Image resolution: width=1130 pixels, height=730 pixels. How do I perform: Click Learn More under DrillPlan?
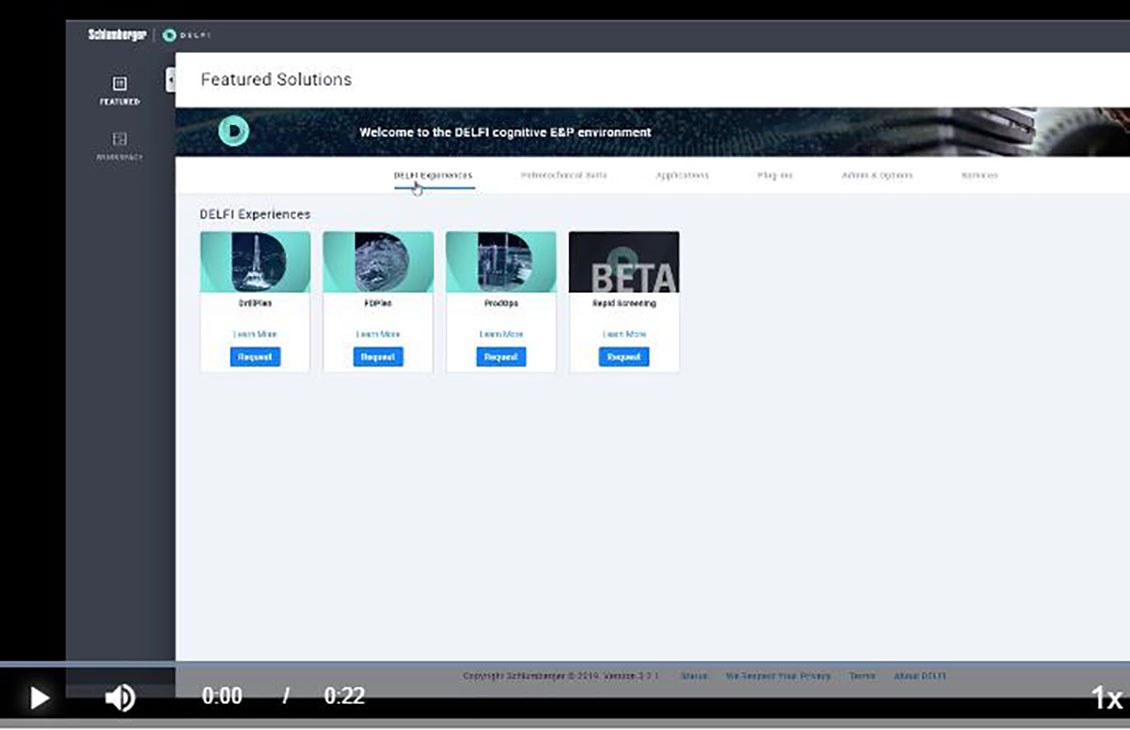click(x=255, y=334)
